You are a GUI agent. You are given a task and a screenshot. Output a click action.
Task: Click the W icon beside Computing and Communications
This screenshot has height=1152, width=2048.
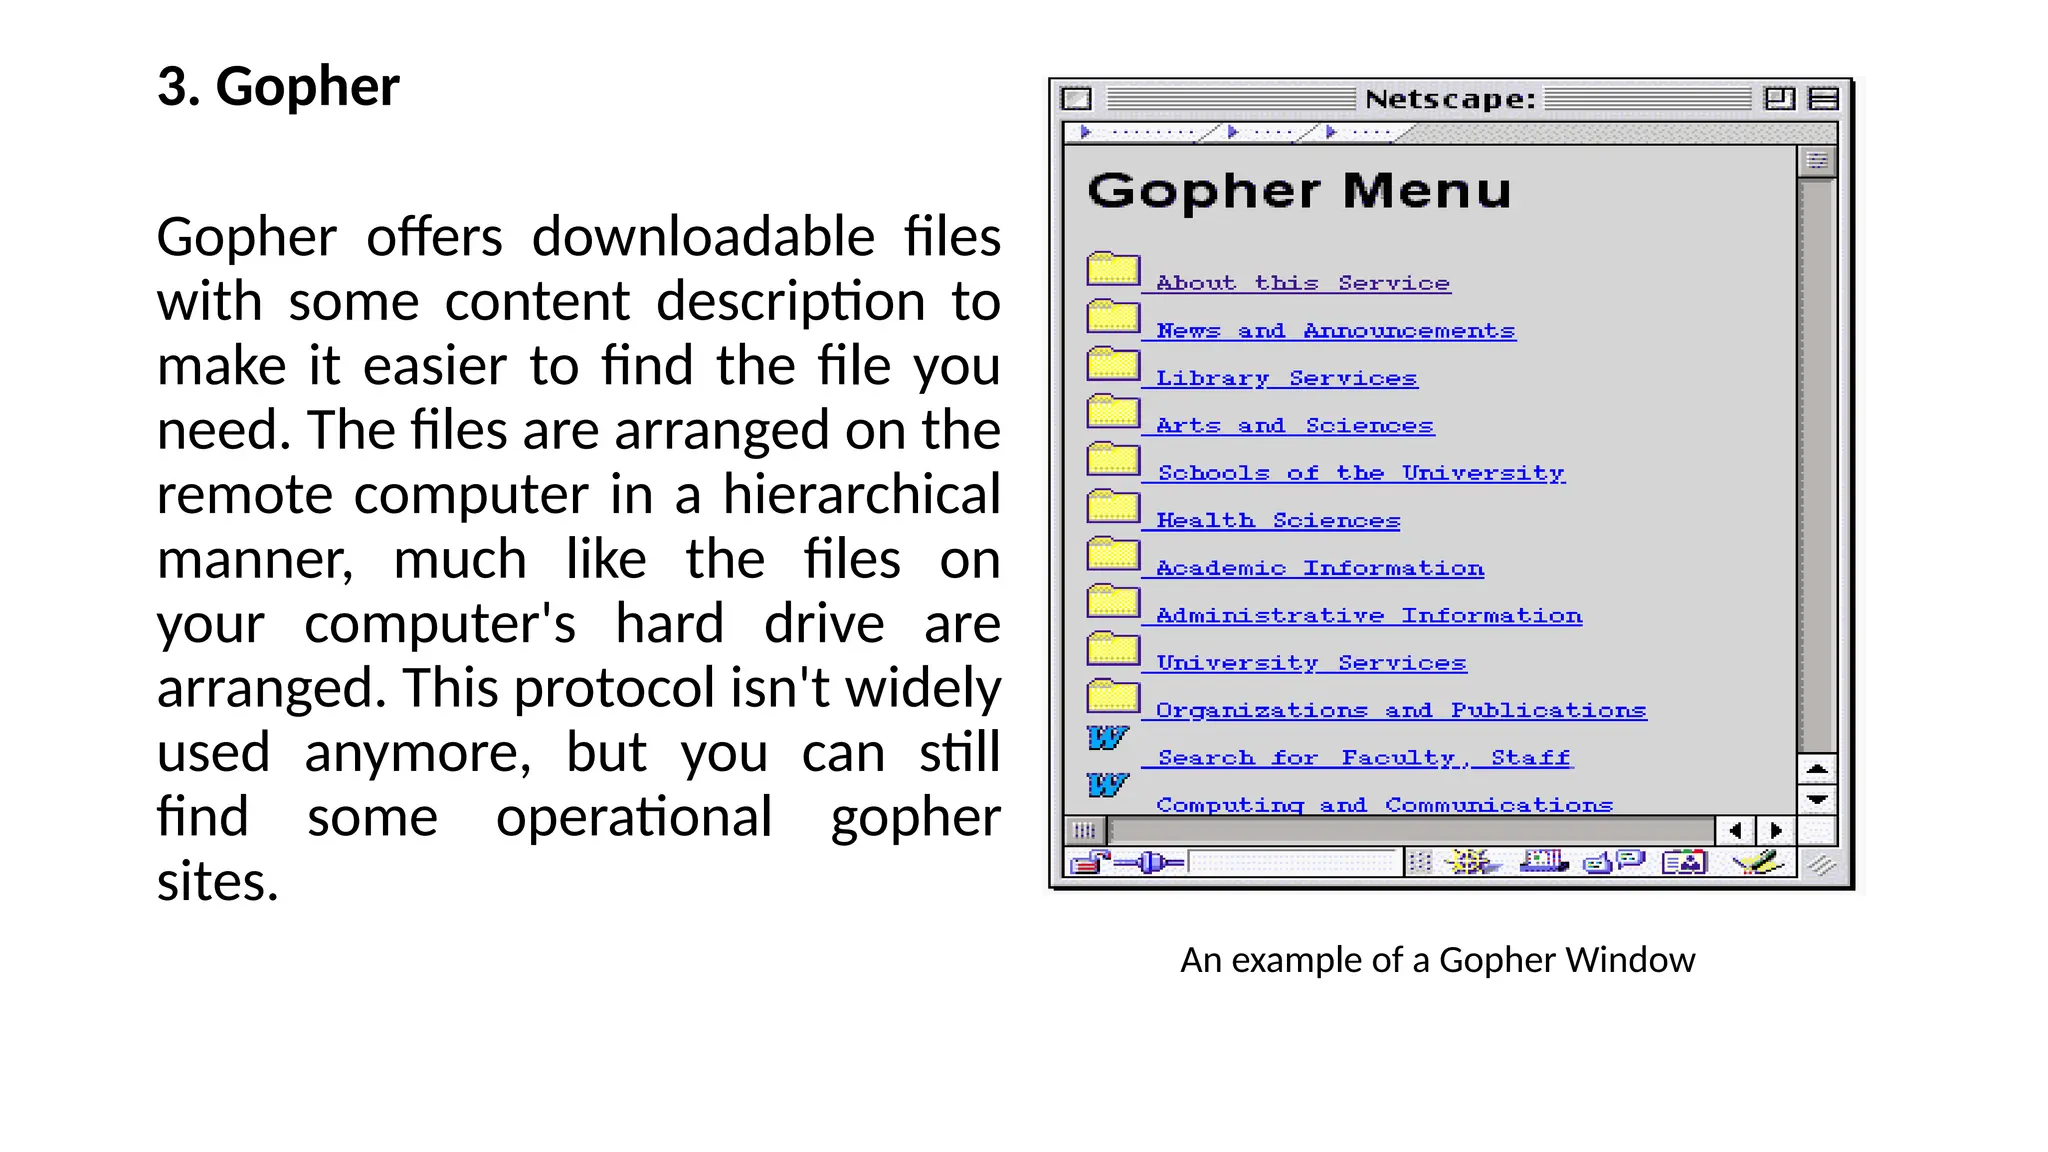[1107, 785]
